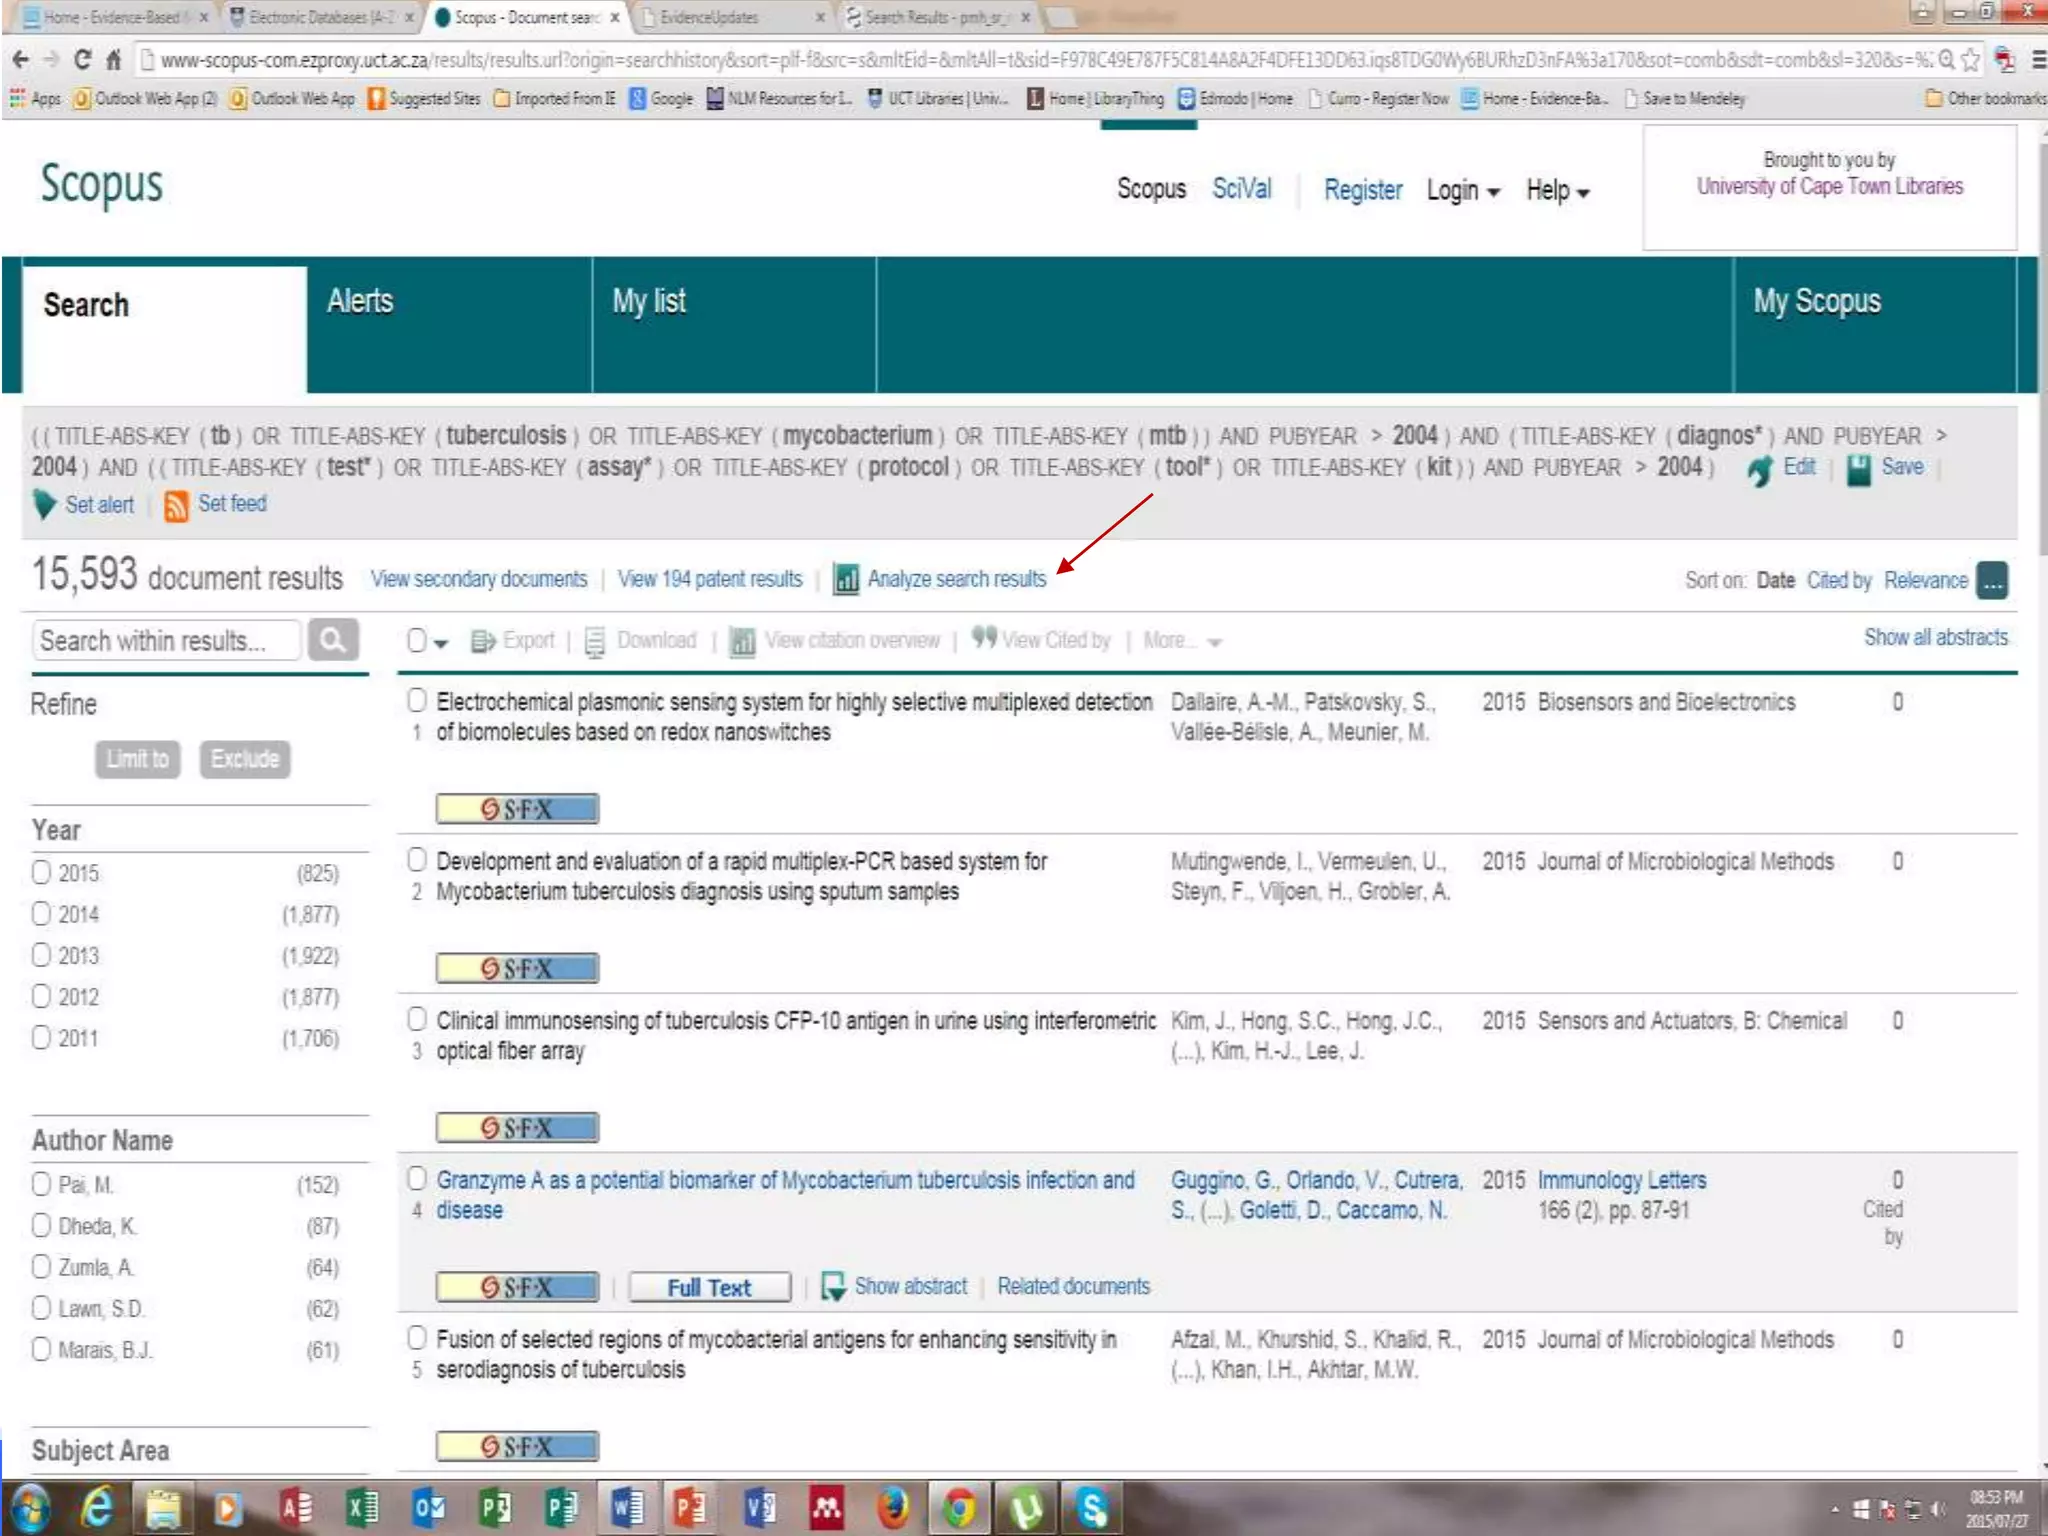Click the magnifier search-within-results button

tap(333, 640)
